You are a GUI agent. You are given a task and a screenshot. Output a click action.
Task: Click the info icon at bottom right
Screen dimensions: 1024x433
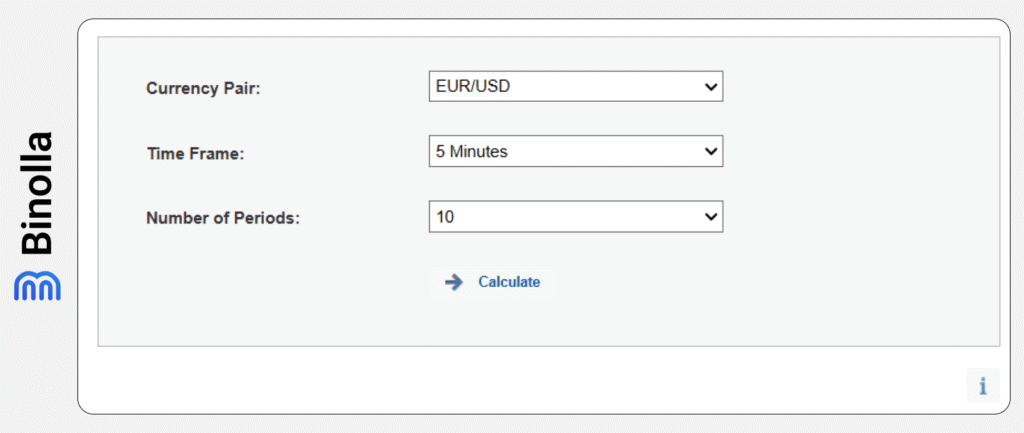982,385
